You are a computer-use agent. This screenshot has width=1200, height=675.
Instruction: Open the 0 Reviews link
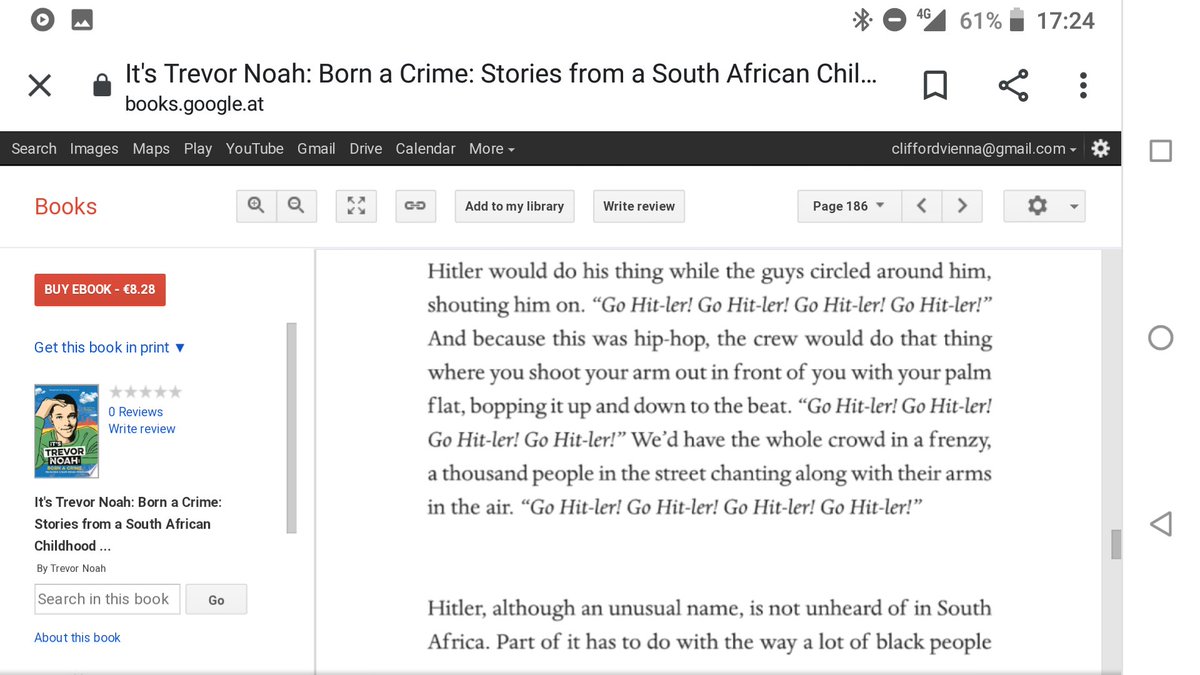point(136,412)
